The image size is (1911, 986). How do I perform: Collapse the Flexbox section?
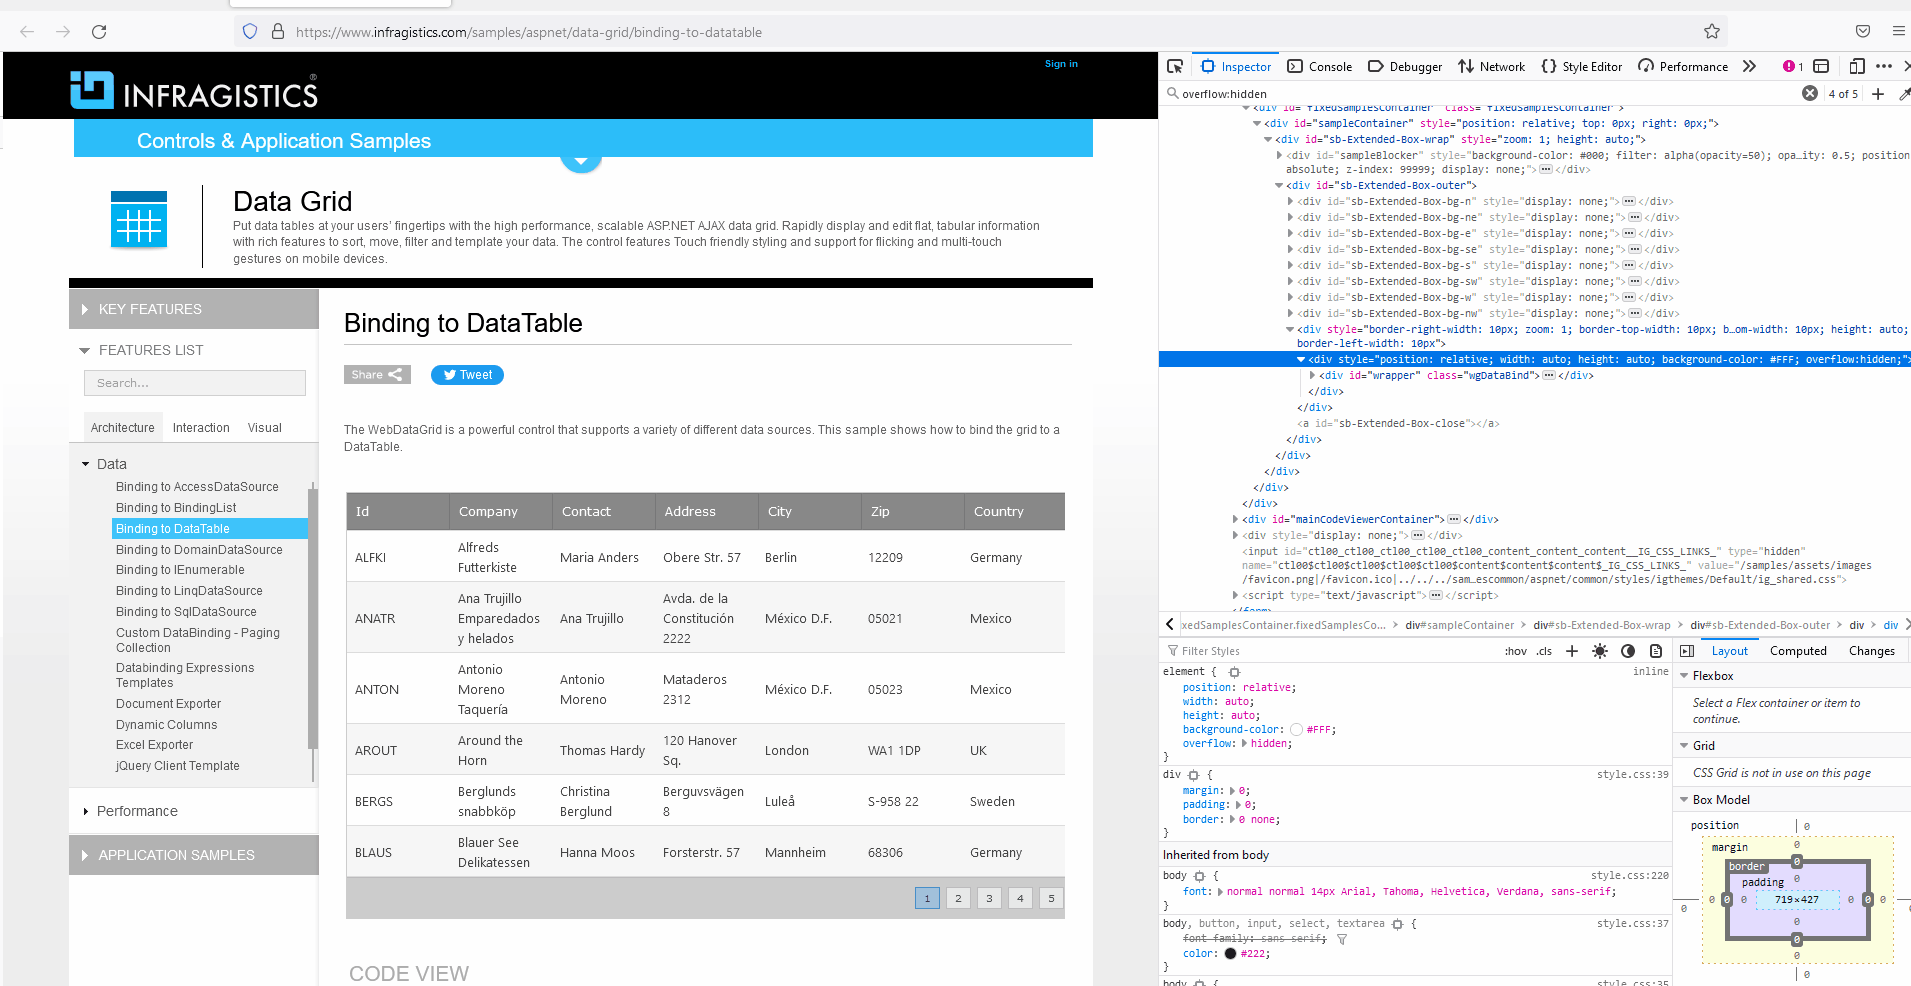[x=1684, y=675]
